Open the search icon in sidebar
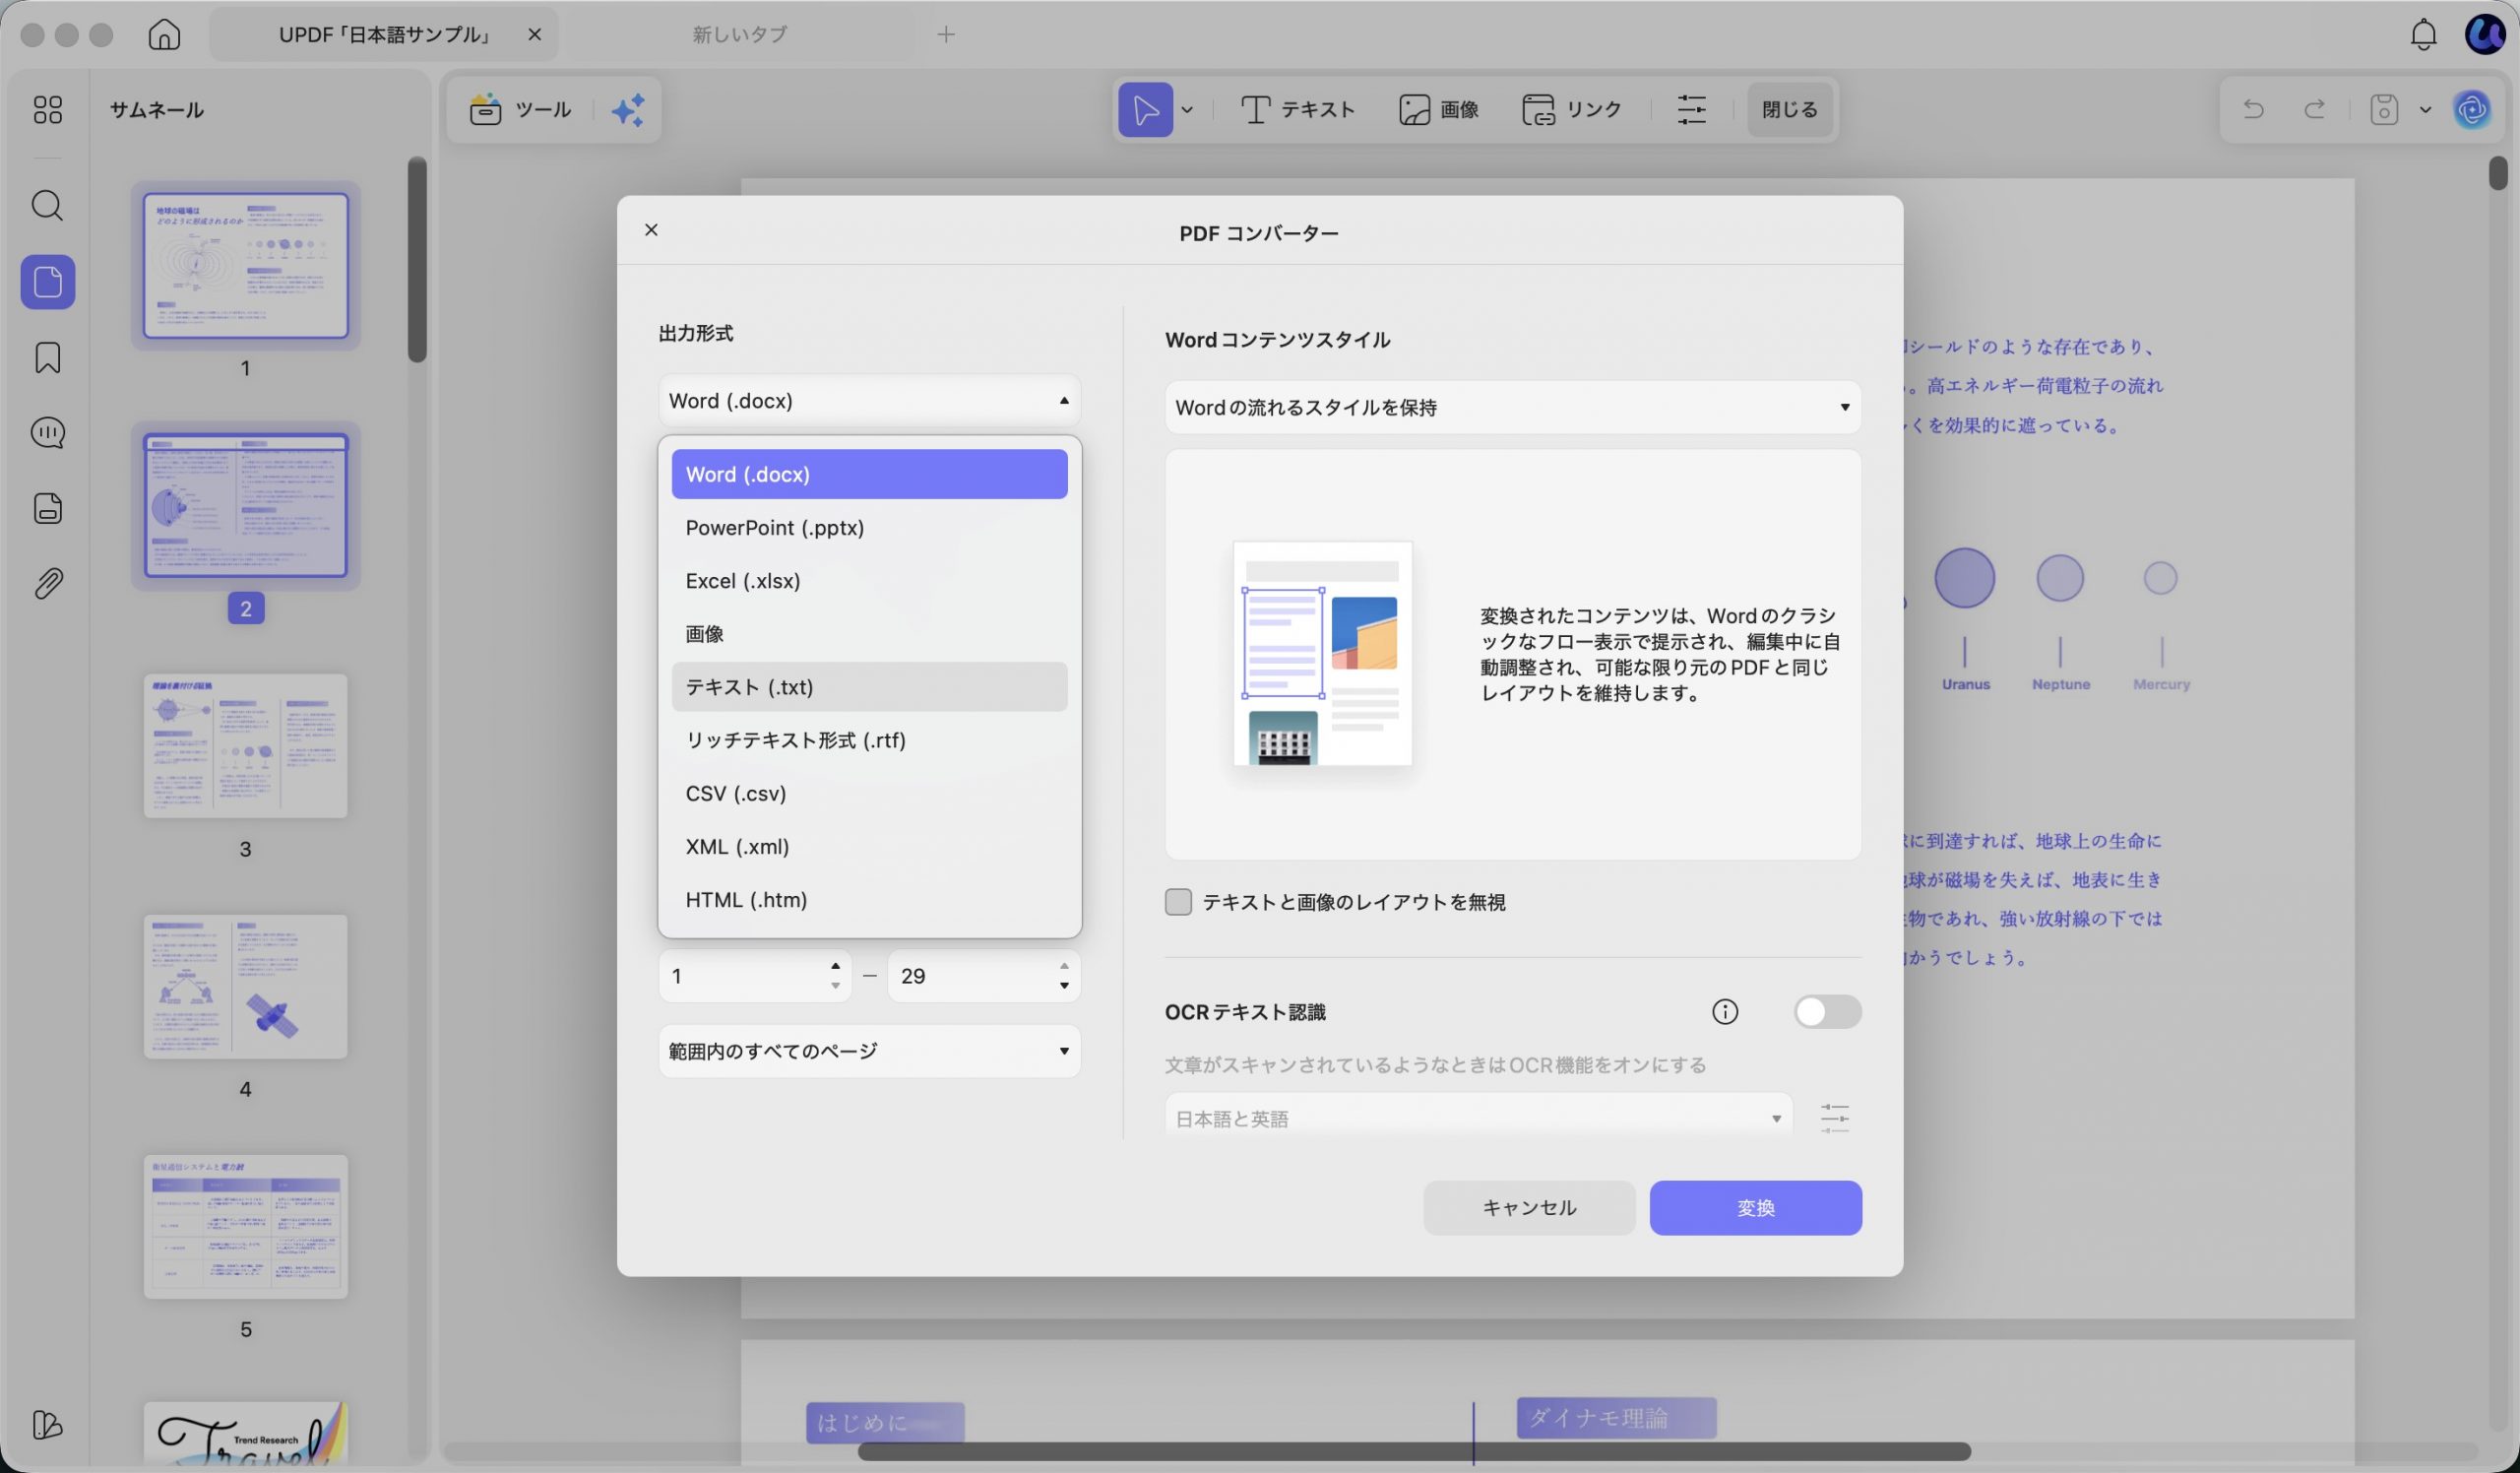Viewport: 2520px width, 1473px height. [48, 206]
